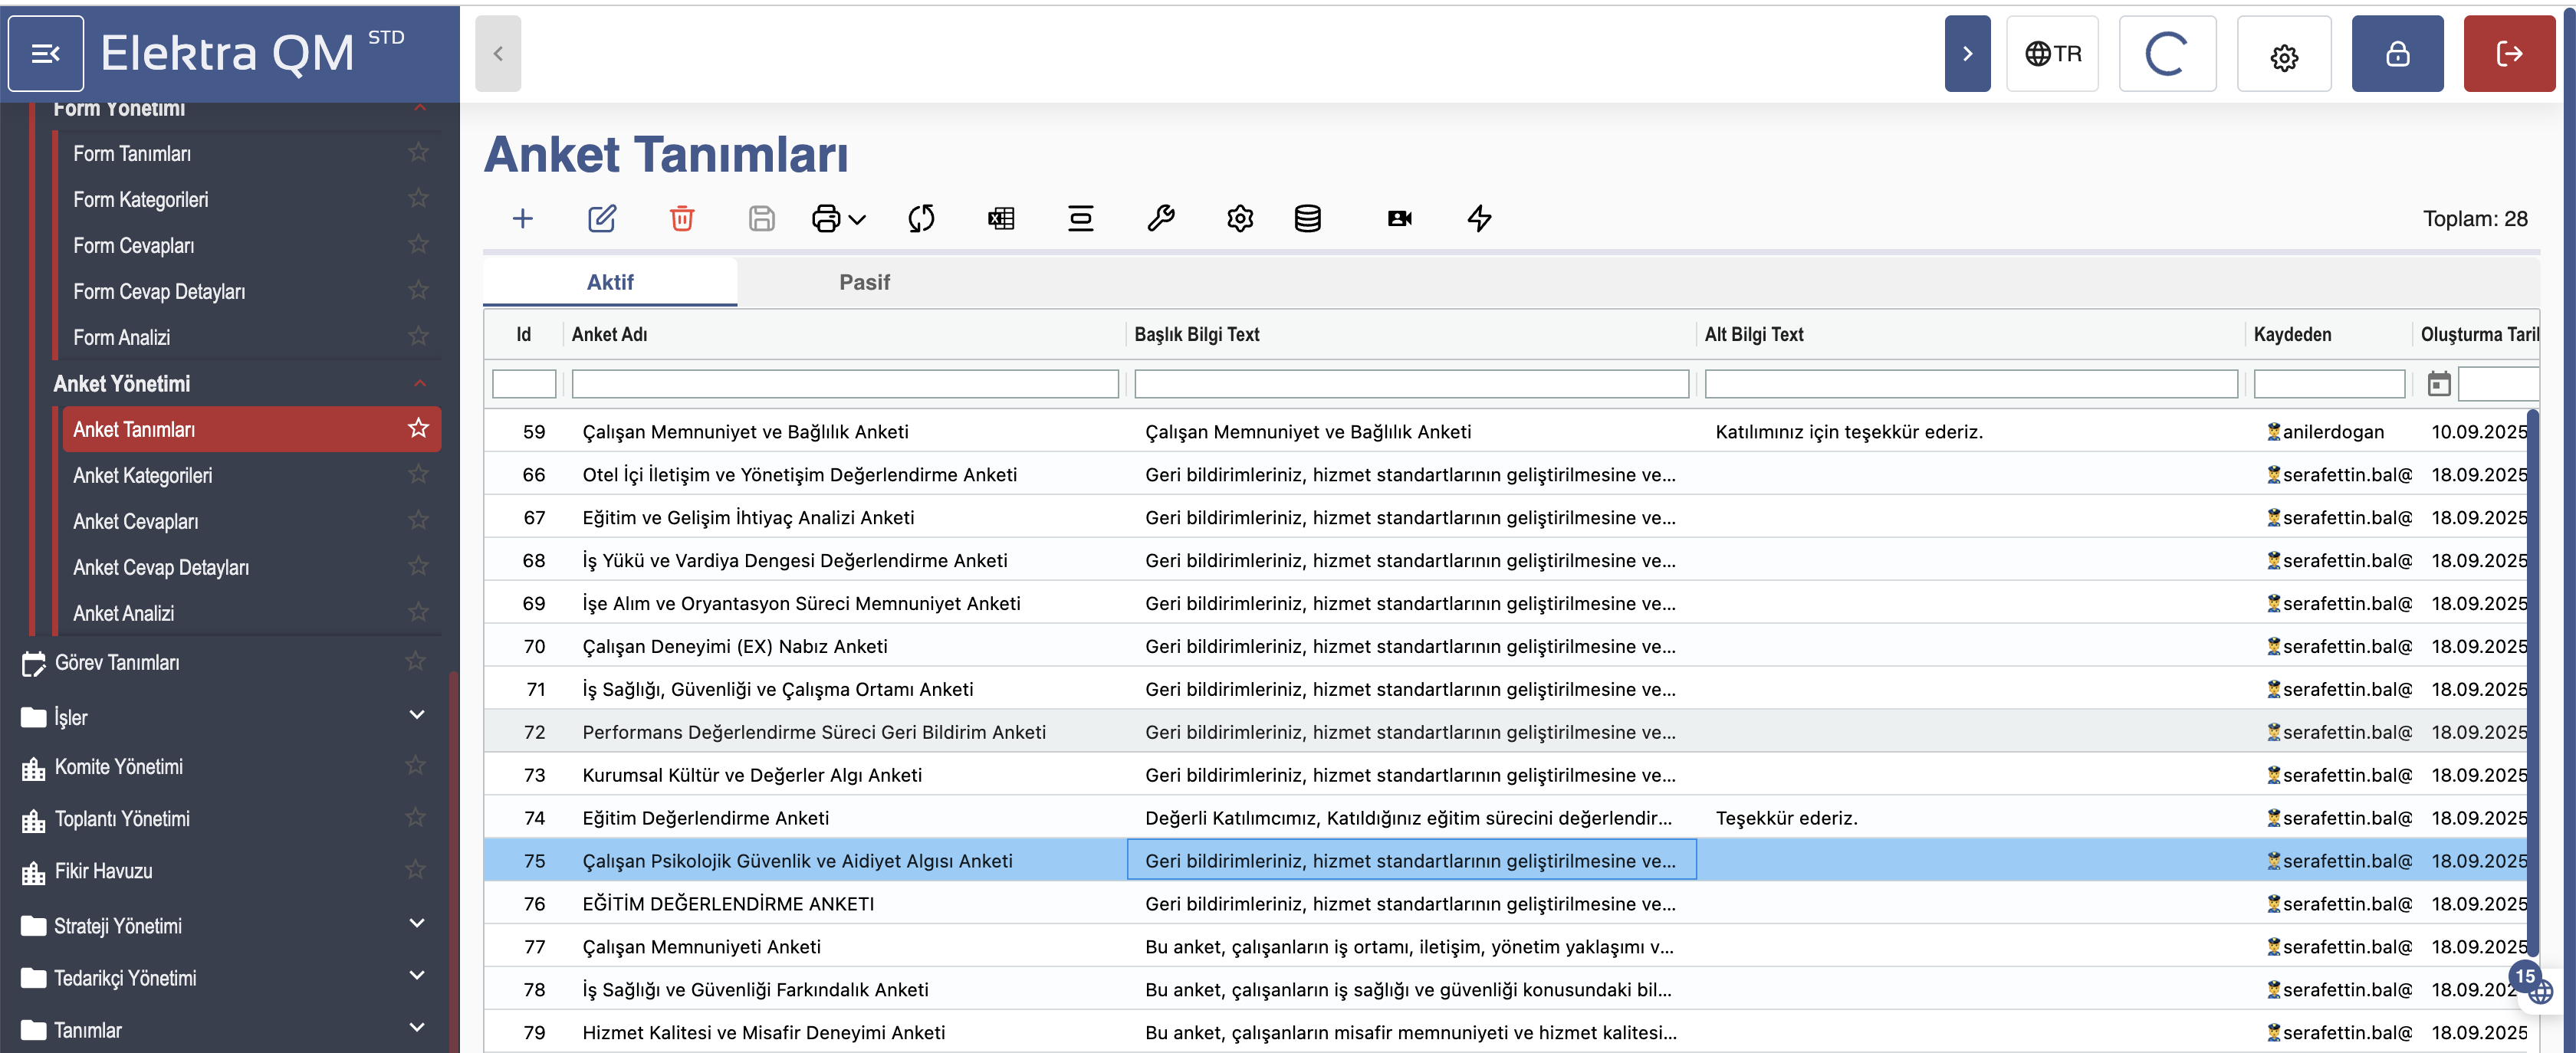Export to Excel via spreadsheet icon
The width and height of the screenshot is (2576, 1053).
pos(1001,218)
